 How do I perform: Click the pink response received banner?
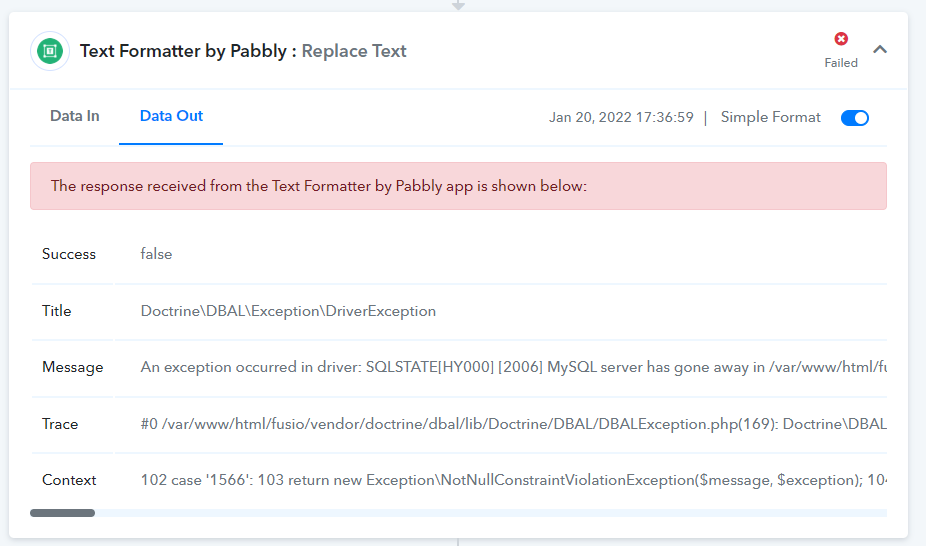pyautogui.click(x=458, y=186)
